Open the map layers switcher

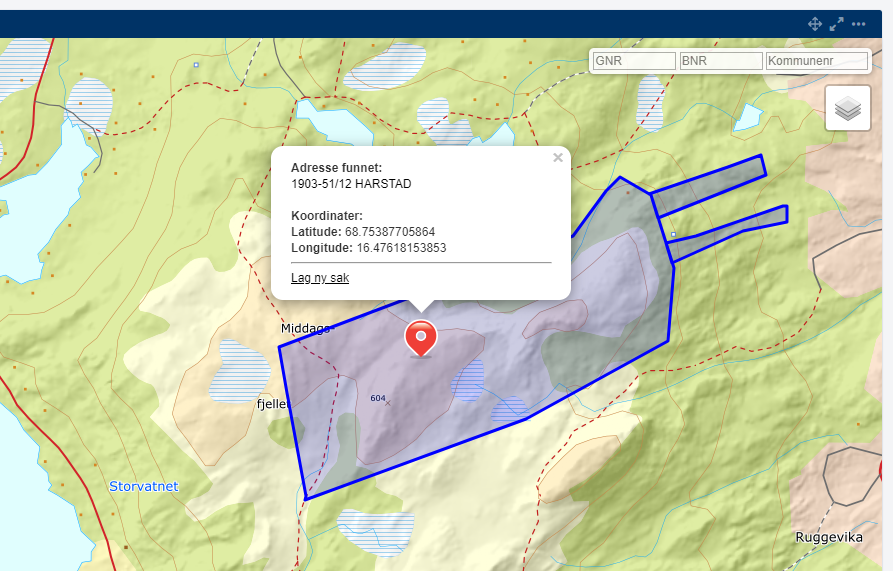[848, 108]
